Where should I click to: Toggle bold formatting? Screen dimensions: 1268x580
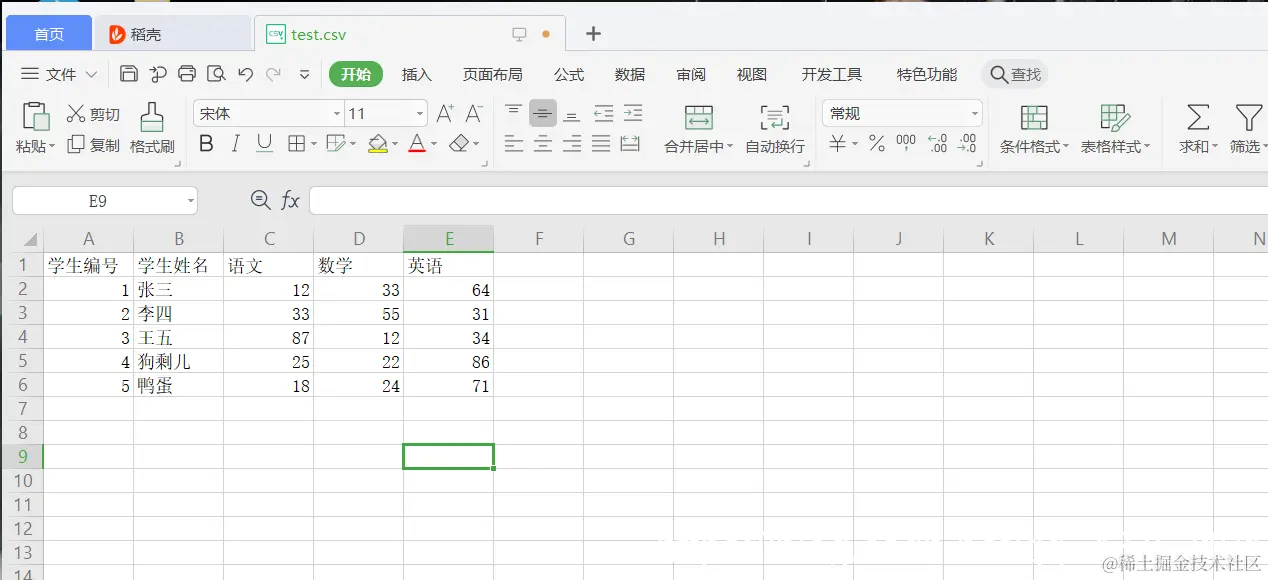207,144
